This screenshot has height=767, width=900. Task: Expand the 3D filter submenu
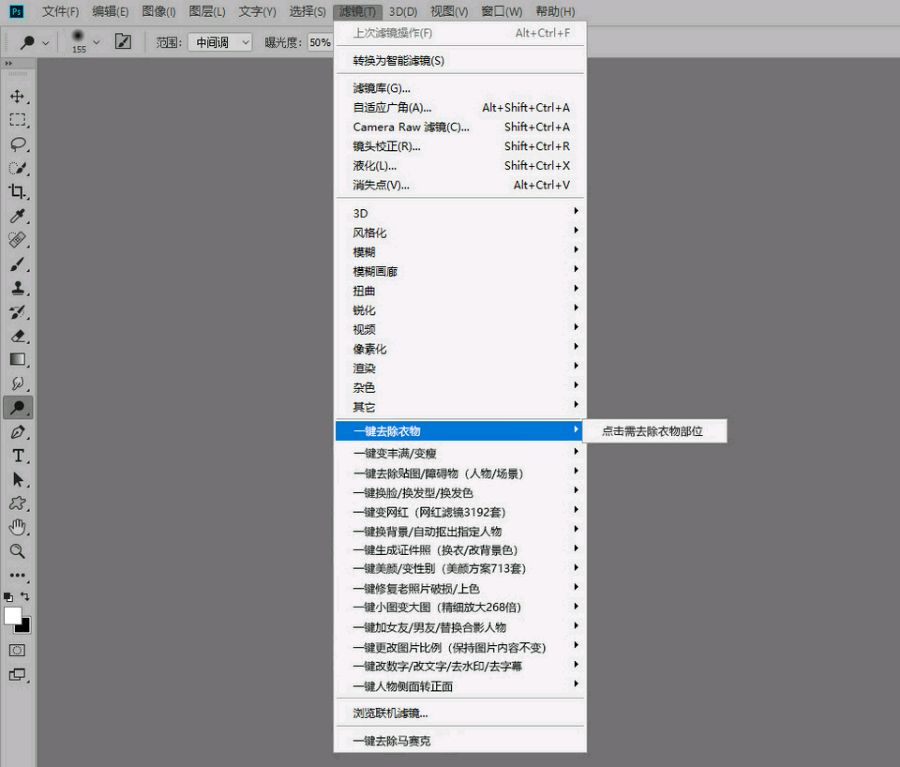point(460,213)
